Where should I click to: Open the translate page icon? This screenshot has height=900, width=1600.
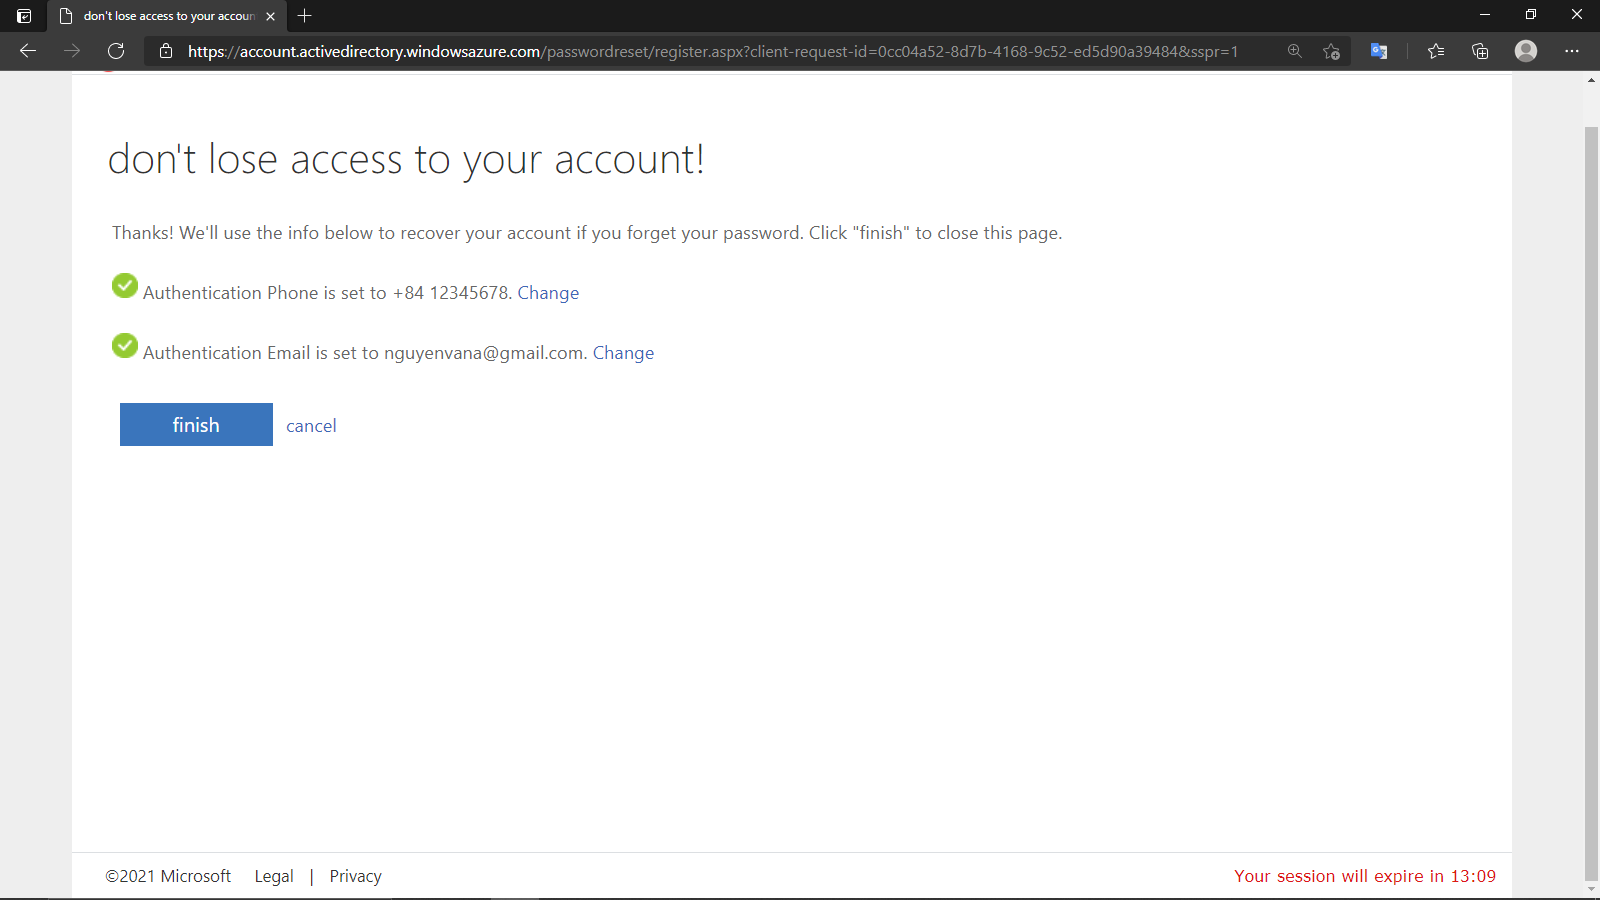pyautogui.click(x=1379, y=51)
